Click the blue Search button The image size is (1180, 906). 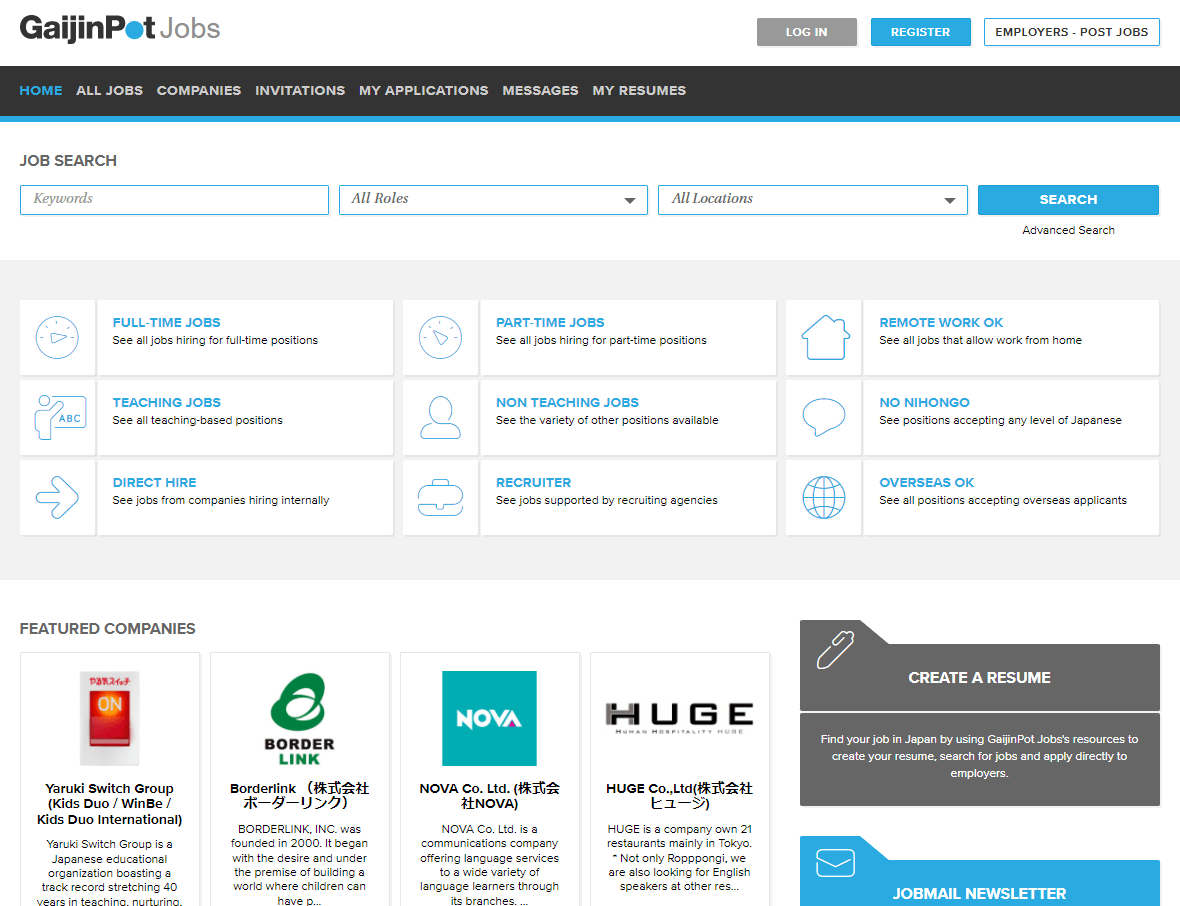coord(1068,200)
